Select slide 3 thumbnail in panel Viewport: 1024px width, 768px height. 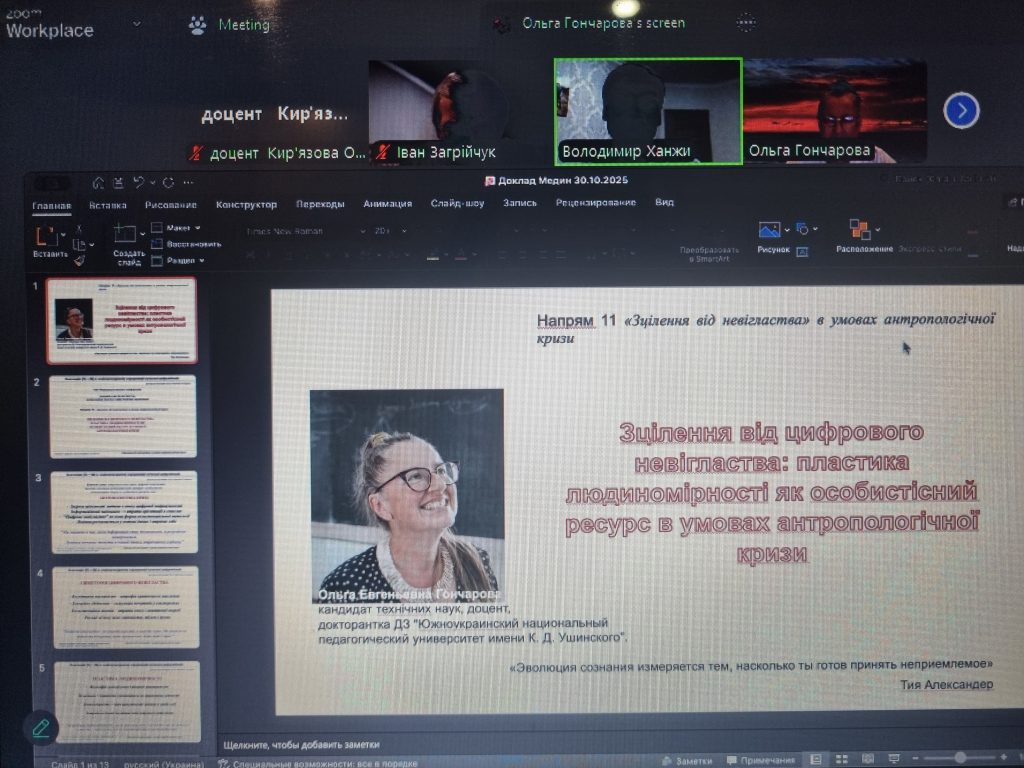click(124, 513)
